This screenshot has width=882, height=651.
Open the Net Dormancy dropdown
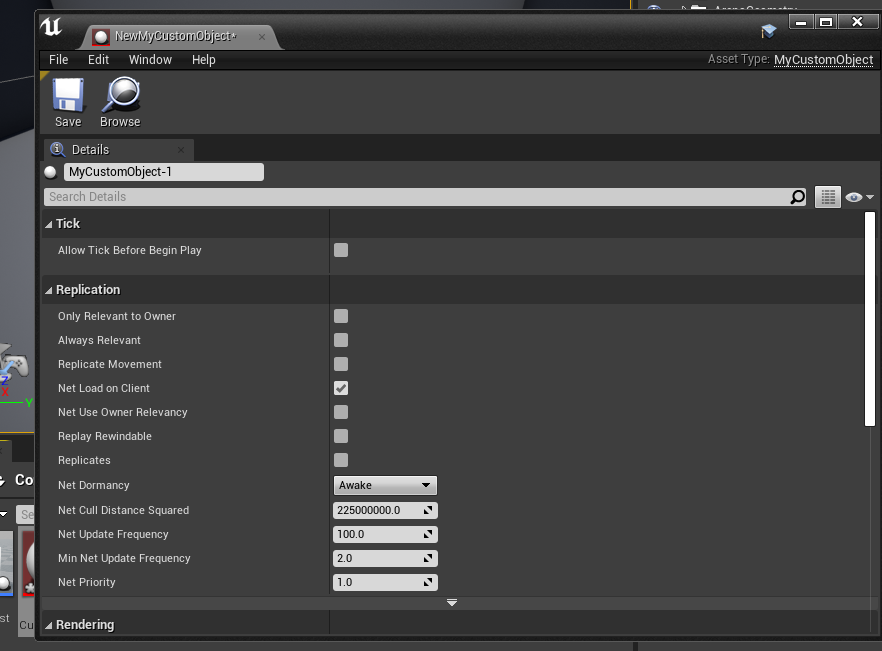[x=385, y=485]
